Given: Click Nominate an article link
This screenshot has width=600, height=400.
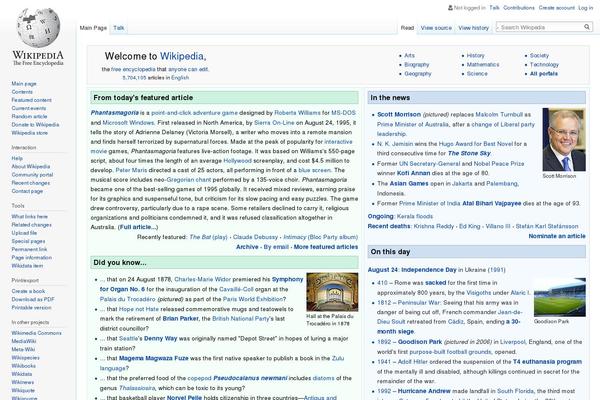Looking at the screenshot, I should (557, 236).
